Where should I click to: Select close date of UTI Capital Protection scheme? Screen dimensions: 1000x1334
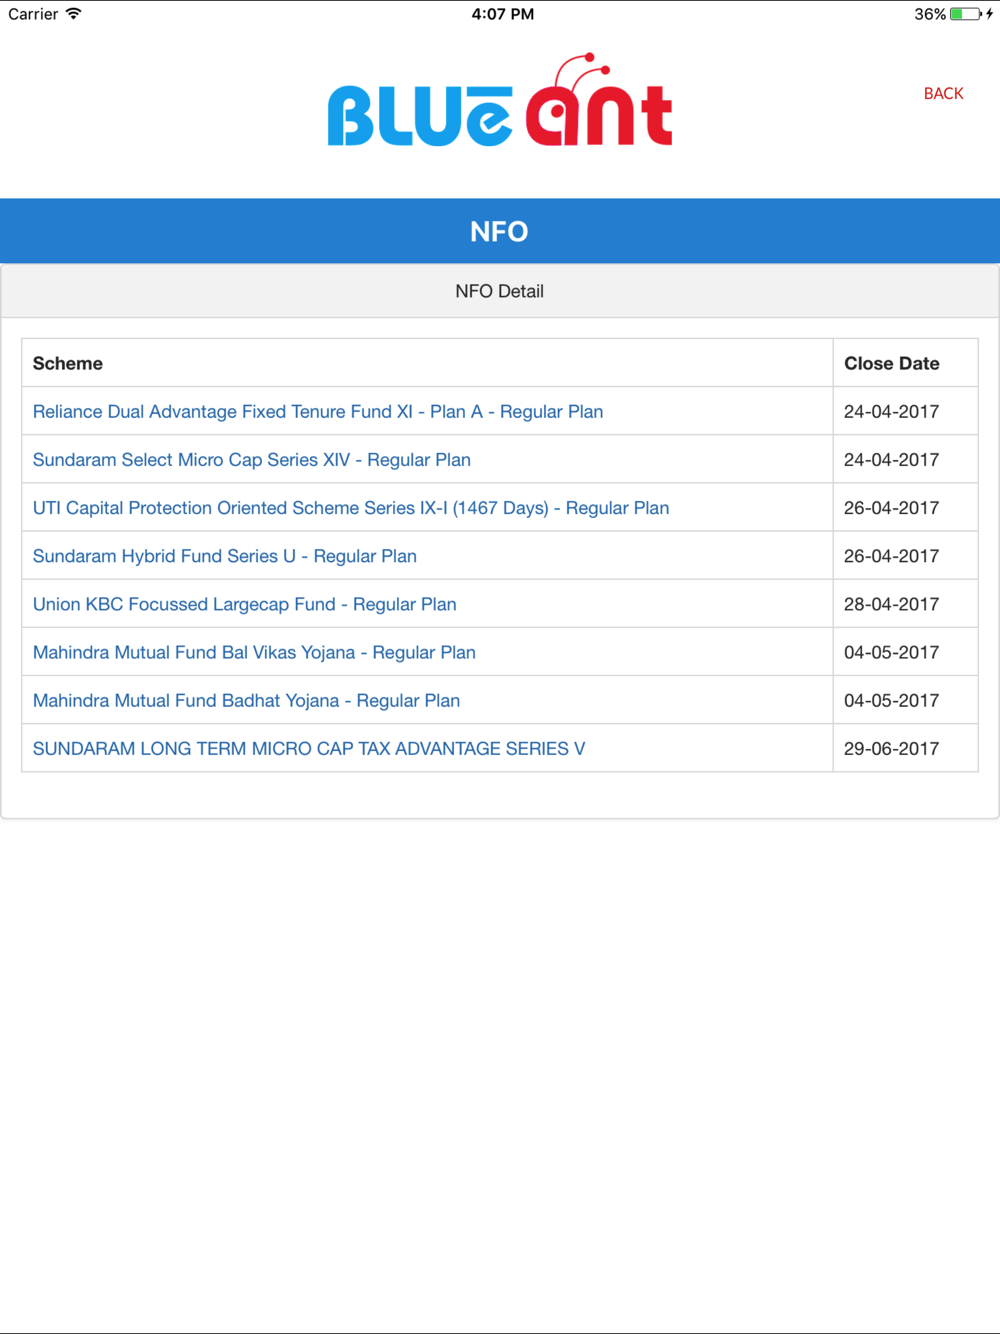click(x=892, y=507)
